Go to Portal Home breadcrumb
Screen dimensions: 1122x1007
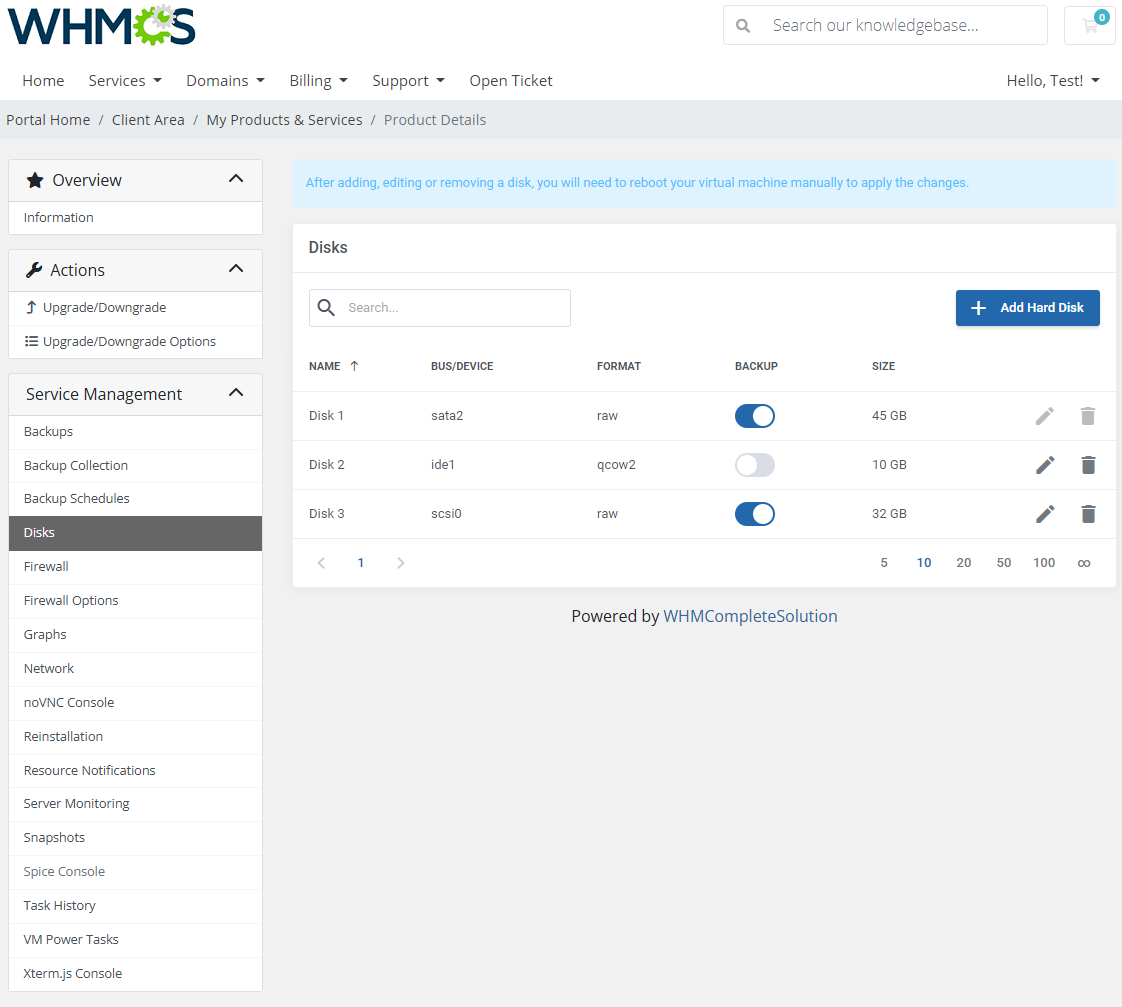pyautogui.click(x=48, y=120)
